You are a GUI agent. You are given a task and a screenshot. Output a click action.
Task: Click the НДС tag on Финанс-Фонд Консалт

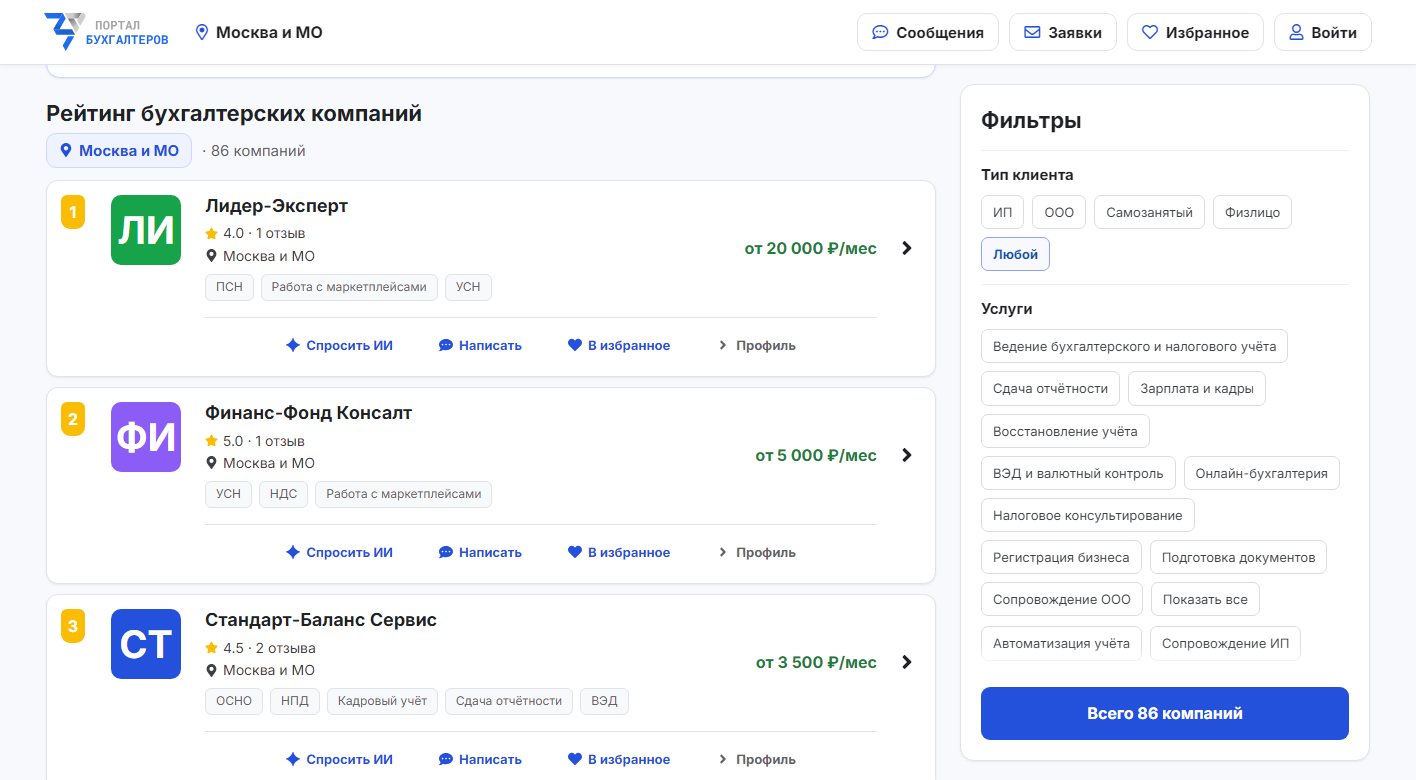point(284,494)
